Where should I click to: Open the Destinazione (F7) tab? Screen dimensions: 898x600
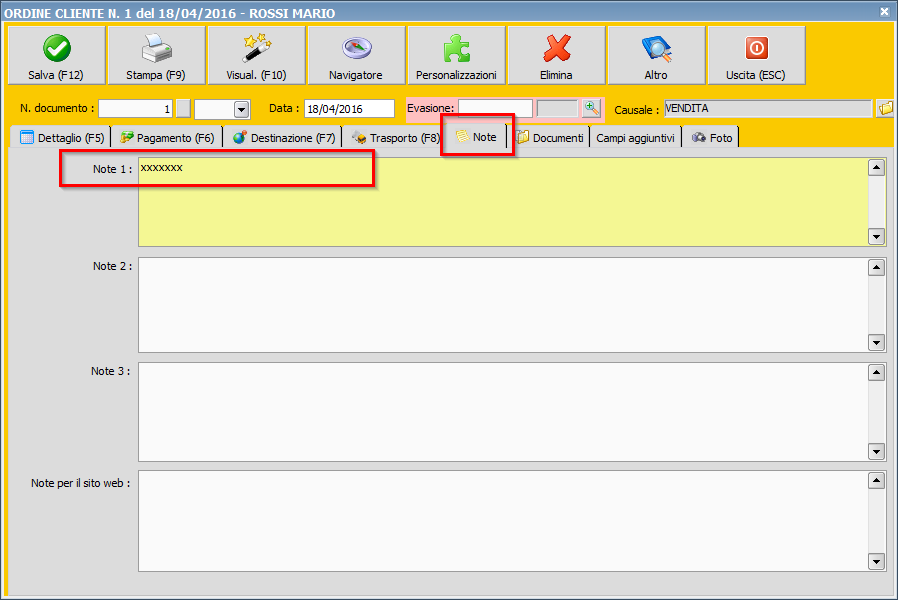(x=283, y=137)
